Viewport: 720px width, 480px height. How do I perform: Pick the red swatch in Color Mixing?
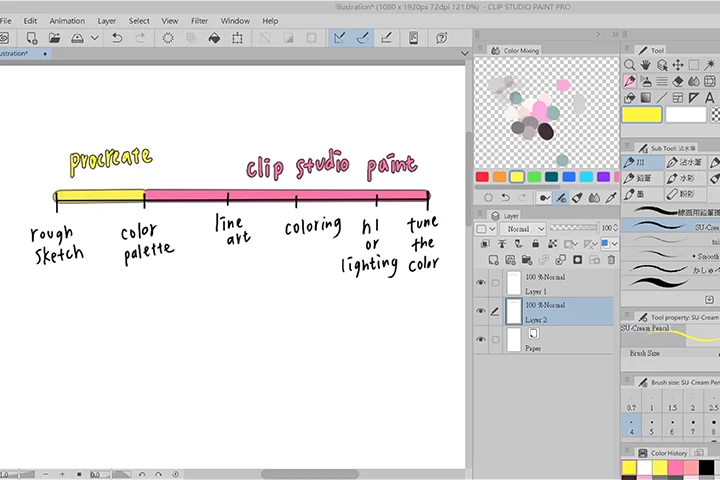point(482,177)
